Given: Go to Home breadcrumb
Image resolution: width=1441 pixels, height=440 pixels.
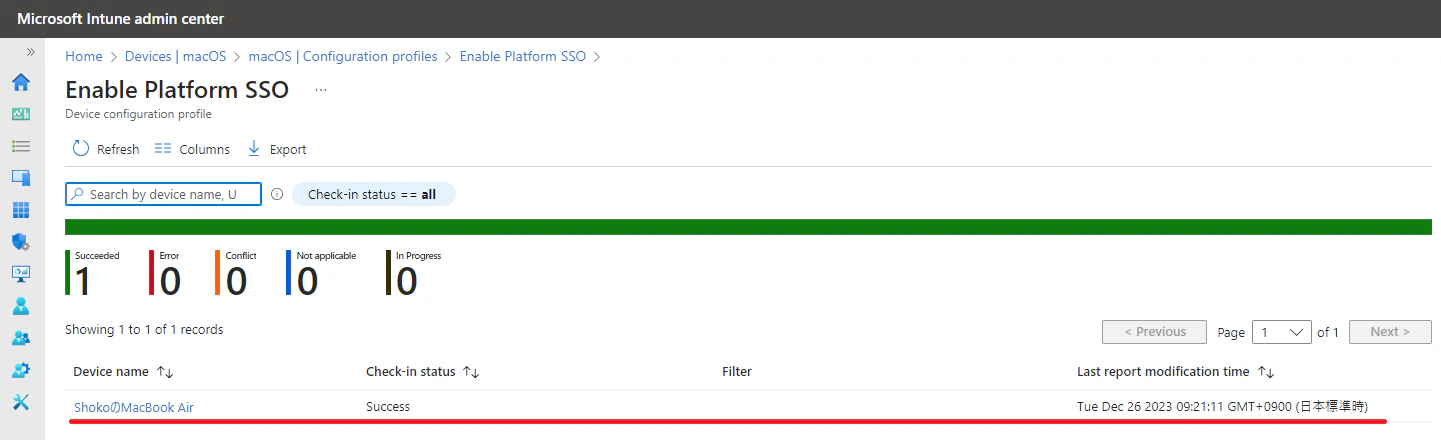Looking at the screenshot, I should click(x=84, y=56).
